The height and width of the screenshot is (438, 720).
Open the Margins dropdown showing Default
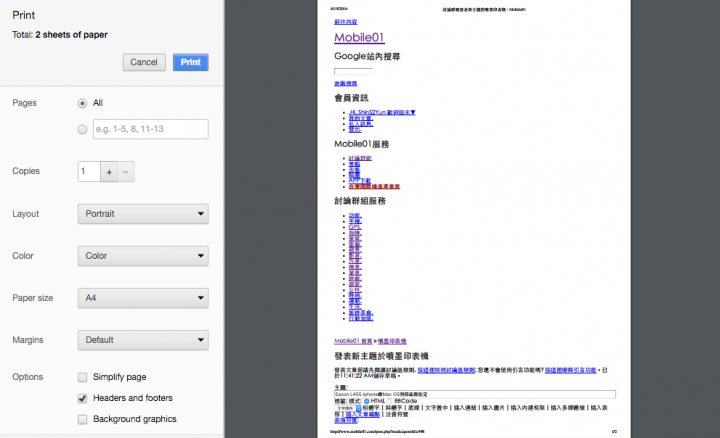(143, 340)
